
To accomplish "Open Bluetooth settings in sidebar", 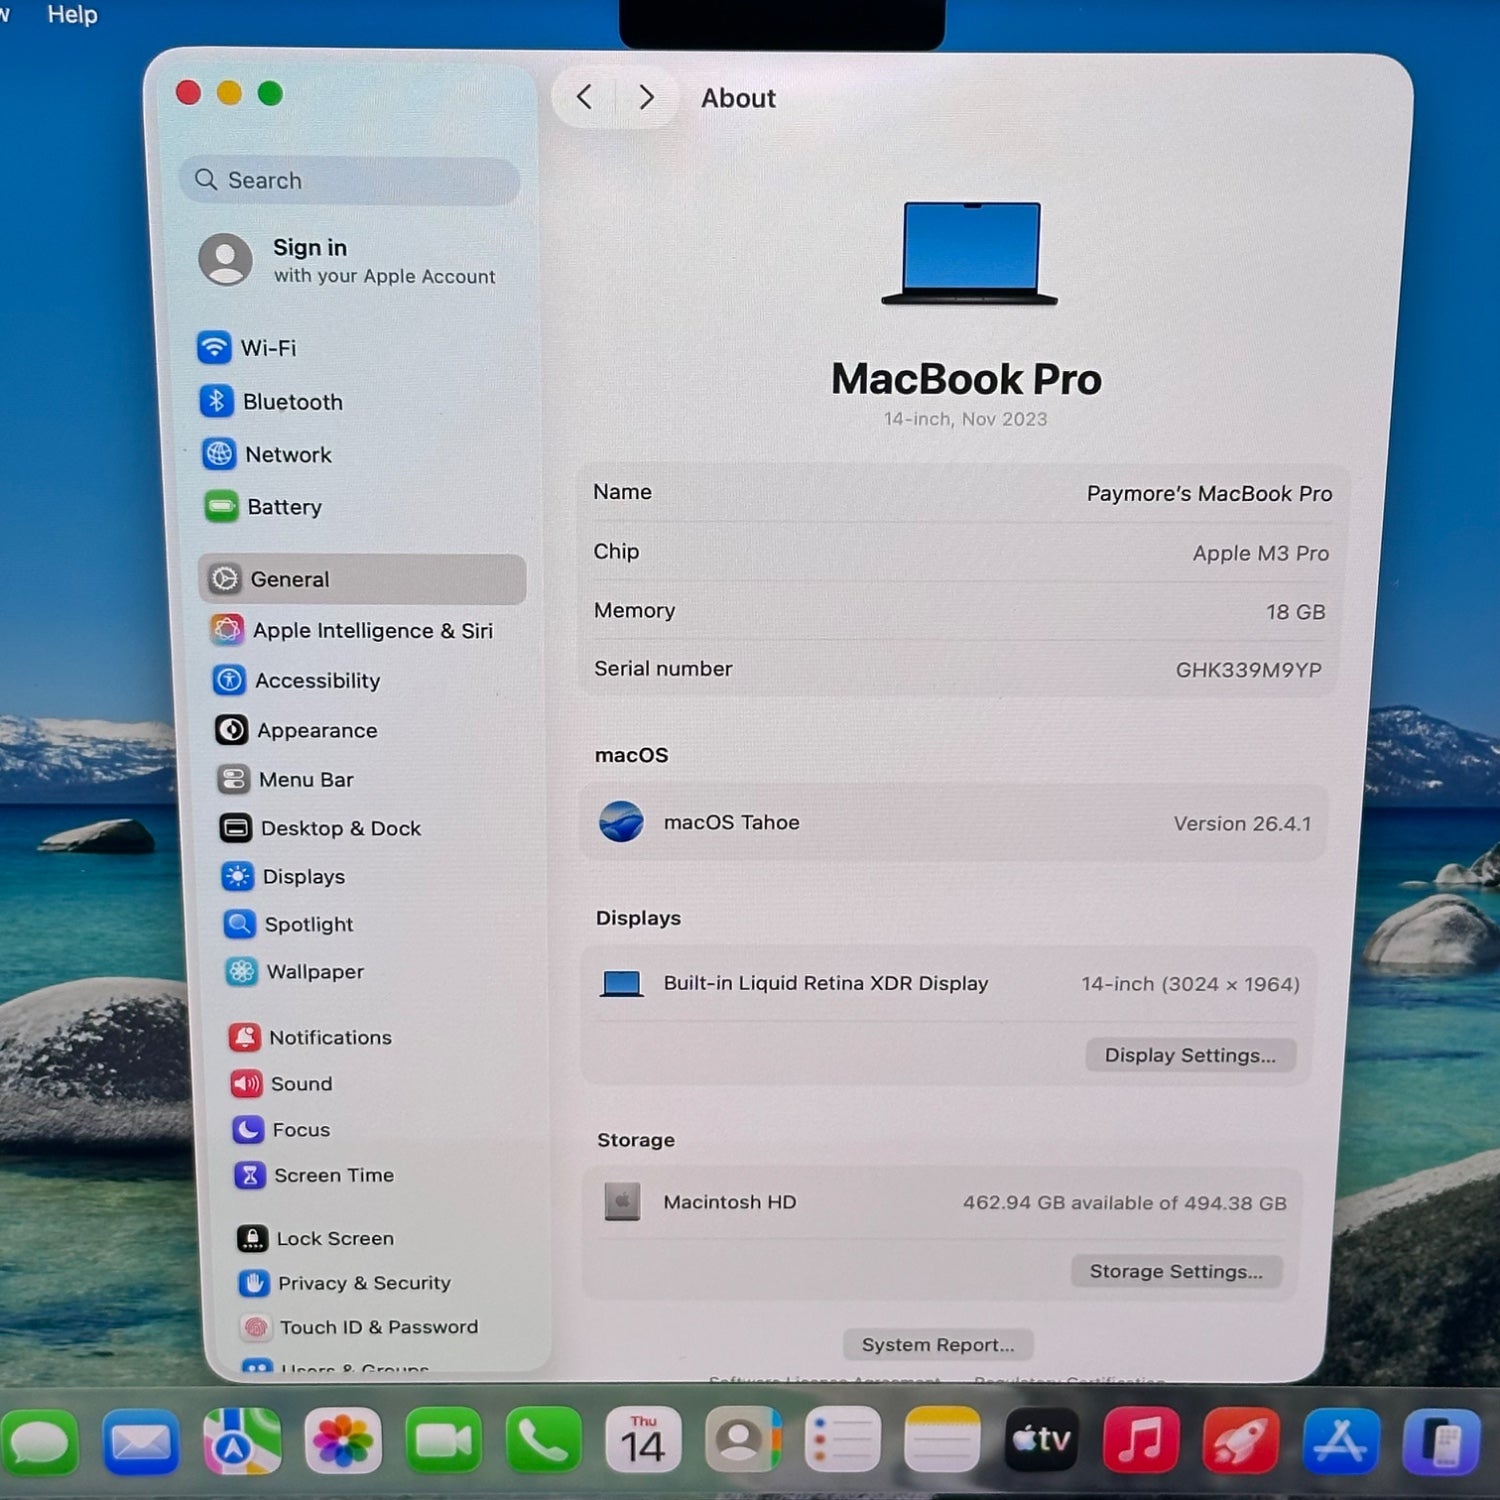I will (272, 402).
